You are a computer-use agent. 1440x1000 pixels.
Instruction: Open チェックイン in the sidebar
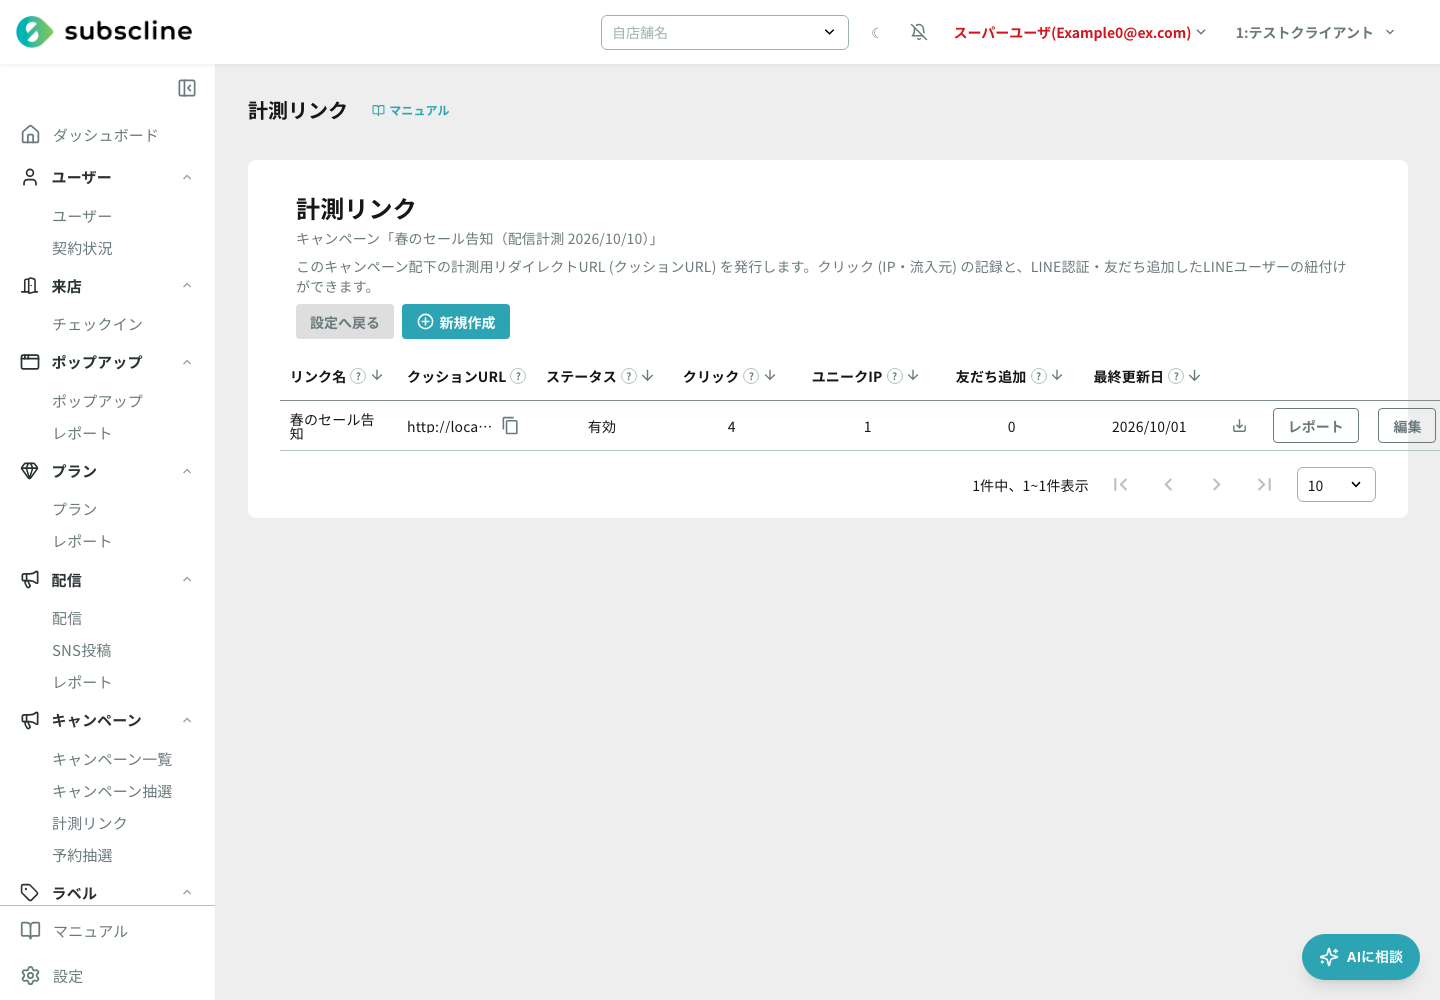(98, 324)
